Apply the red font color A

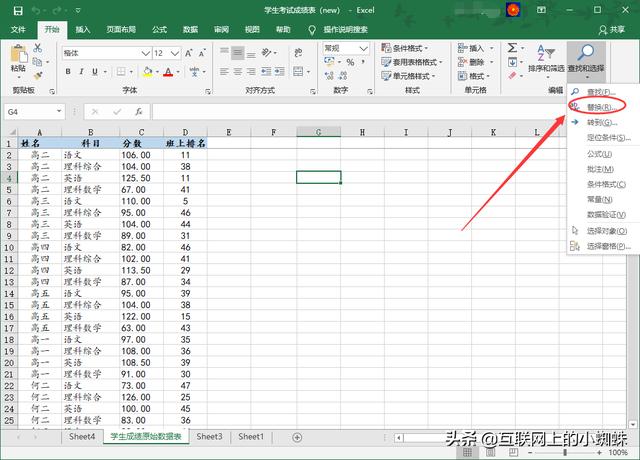click(x=168, y=72)
